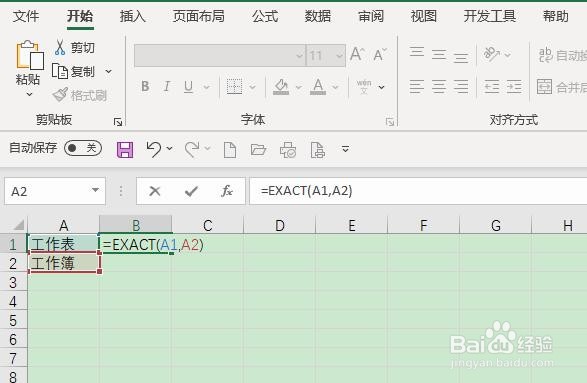Image resolution: width=587 pixels, height=383 pixels.
Task: Toggle underline formatting
Action: tap(188, 86)
